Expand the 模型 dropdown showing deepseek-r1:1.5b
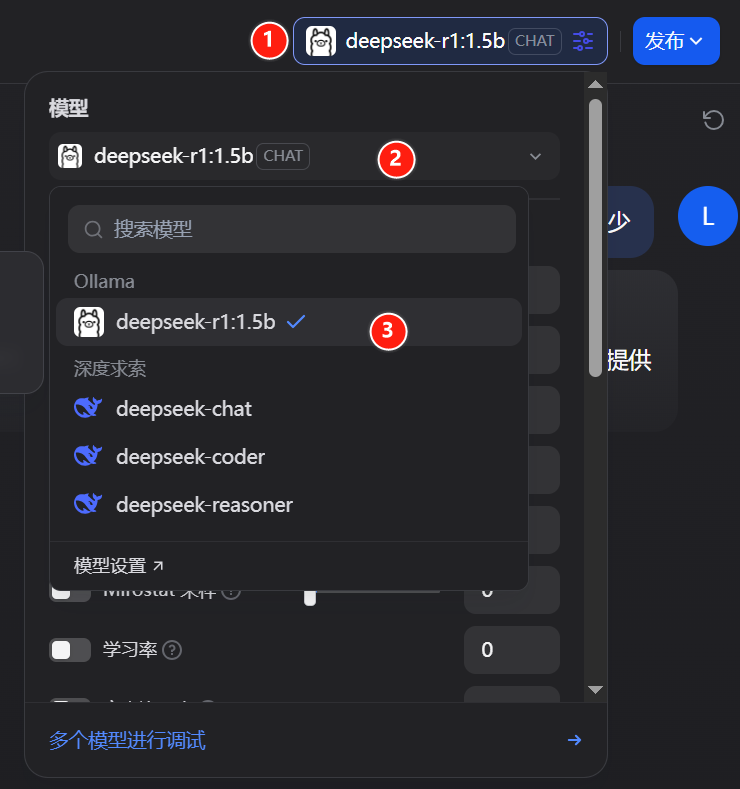 (x=304, y=156)
